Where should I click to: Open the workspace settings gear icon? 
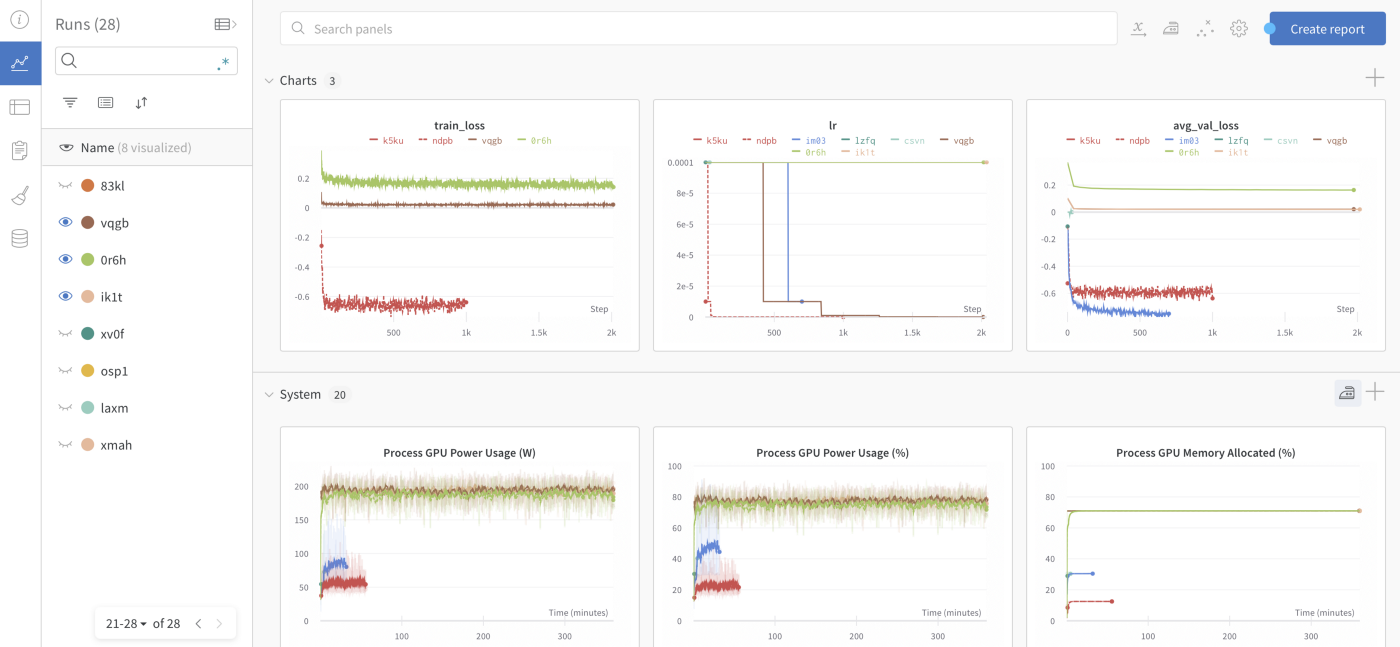click(x=1239, y=29)
